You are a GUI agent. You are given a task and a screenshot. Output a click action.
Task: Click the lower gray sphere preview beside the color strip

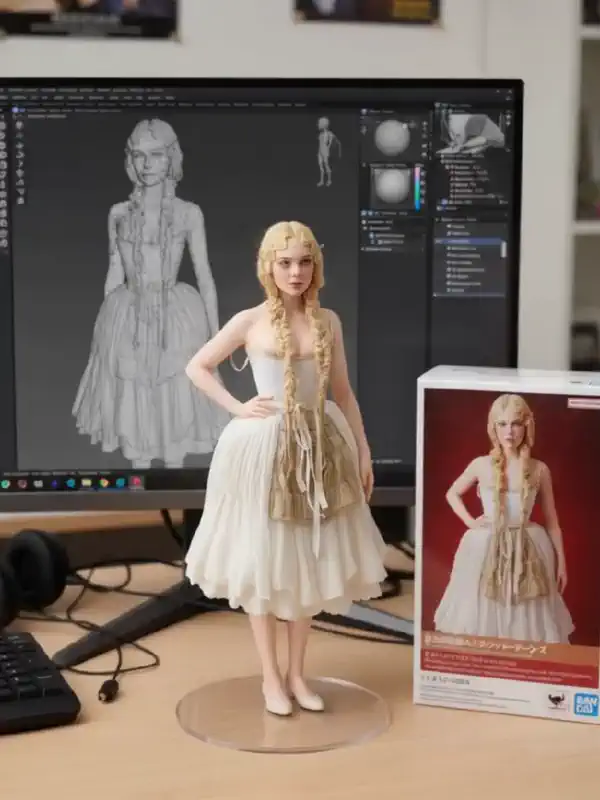tap(392, 186)
